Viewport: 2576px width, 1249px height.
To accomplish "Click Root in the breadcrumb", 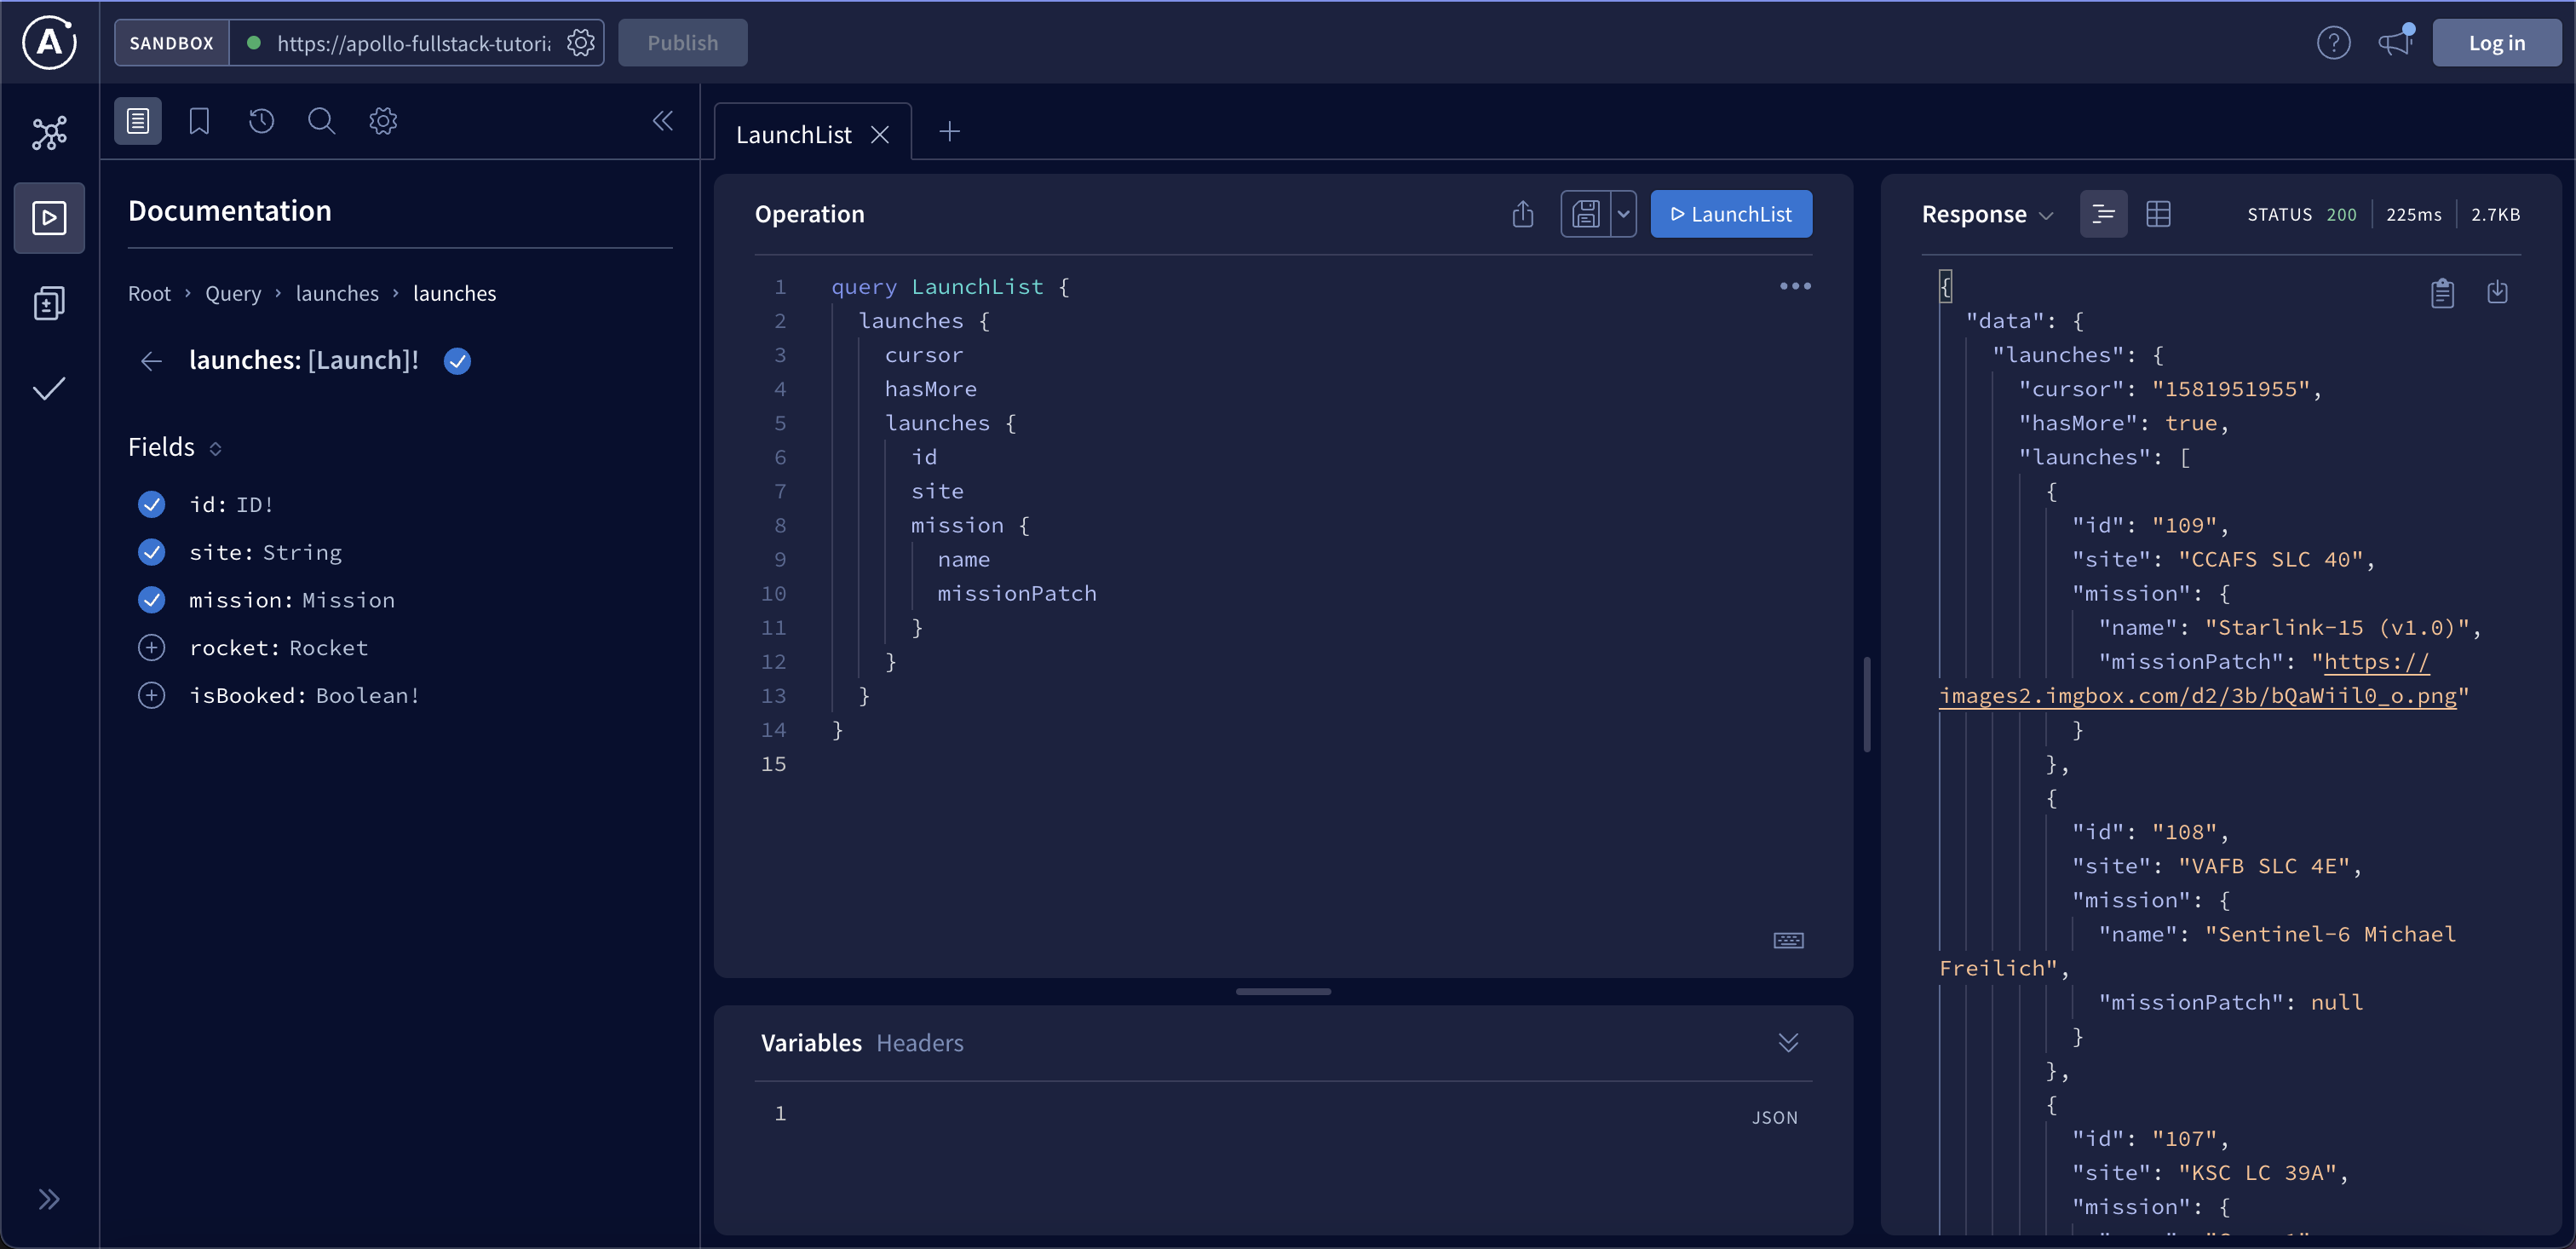I will click(149, 293).
